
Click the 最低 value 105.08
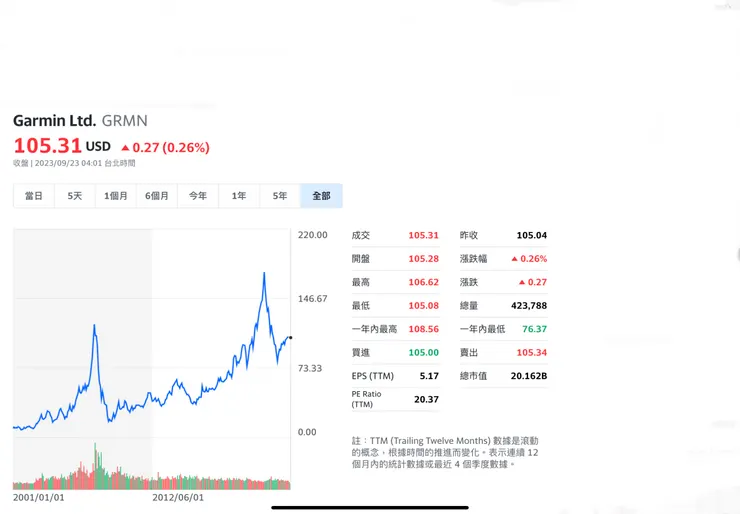click(x=423, y=305)
